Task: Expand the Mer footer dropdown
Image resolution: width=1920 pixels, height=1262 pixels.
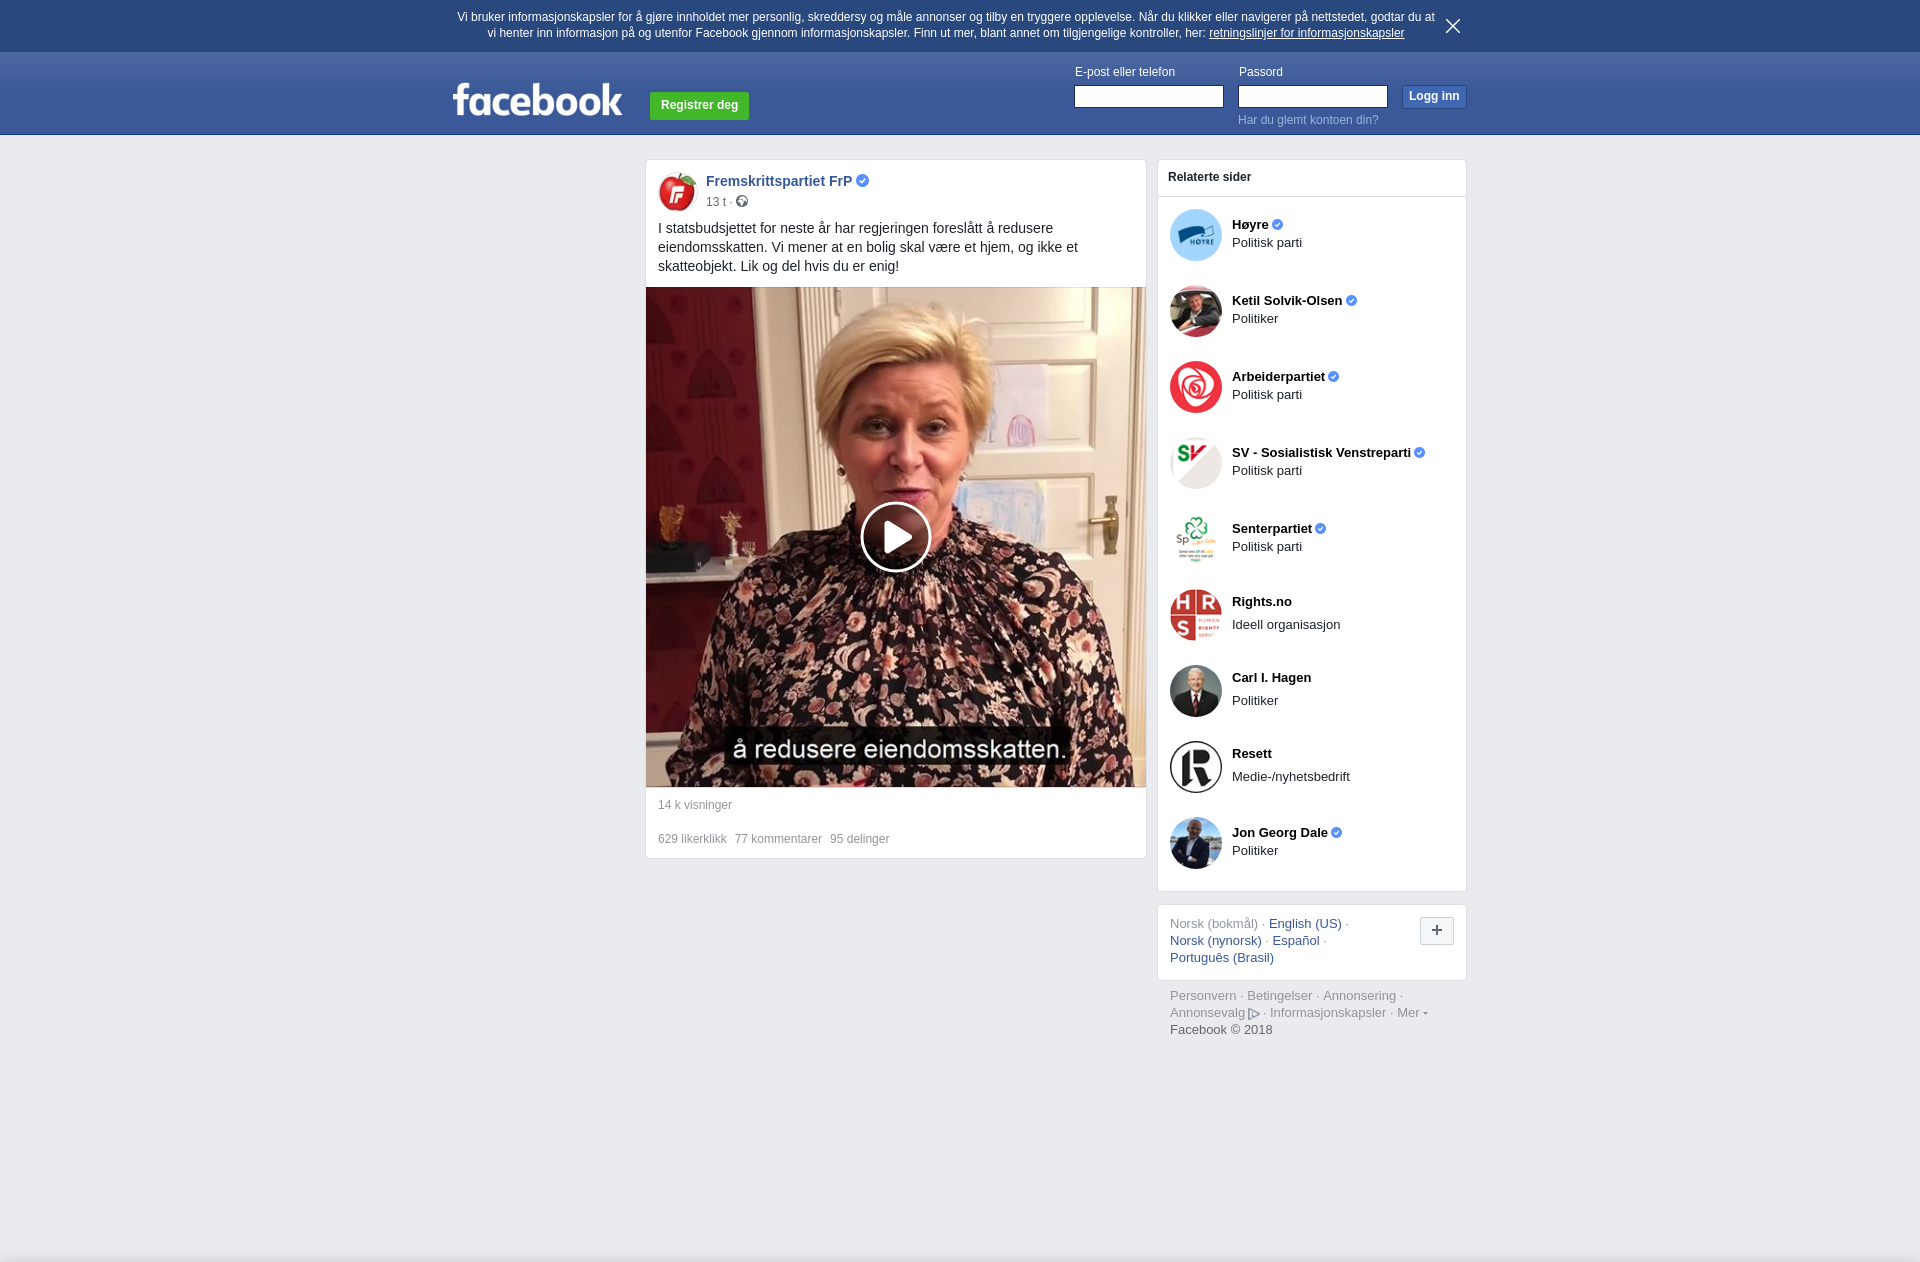Action: [1412, 1013]
